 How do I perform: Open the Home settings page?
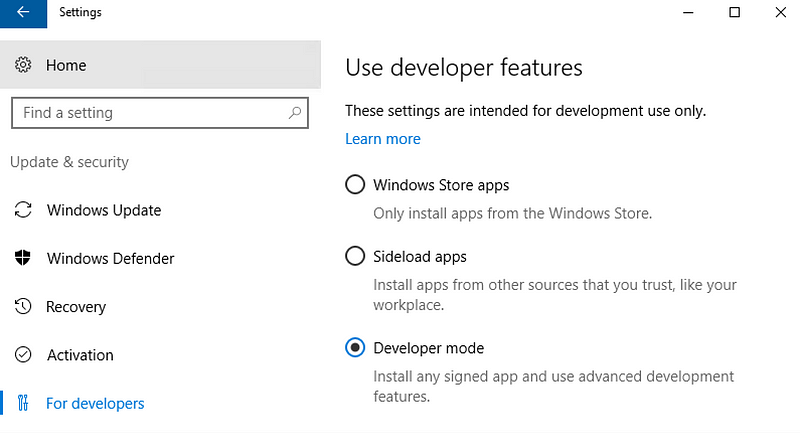click(x=160, y=65)
